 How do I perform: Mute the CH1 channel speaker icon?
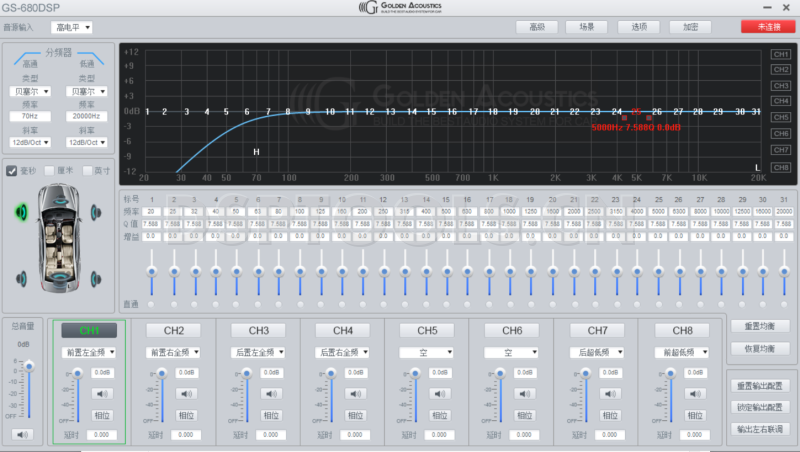pos(103,393)
